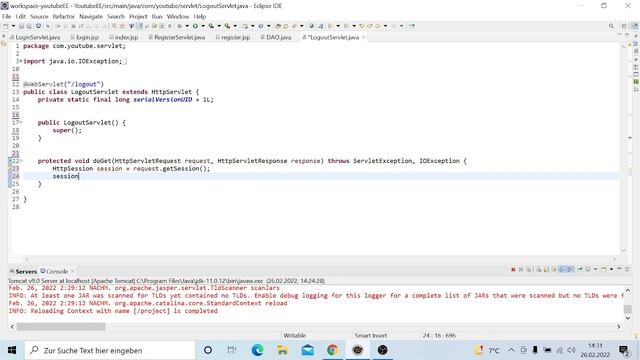The height and width of the screenshot is (360, 640).
Task: Switch to the LoginServlet.java editor tab
Action: pyautogui.click(x=35, y=37)
